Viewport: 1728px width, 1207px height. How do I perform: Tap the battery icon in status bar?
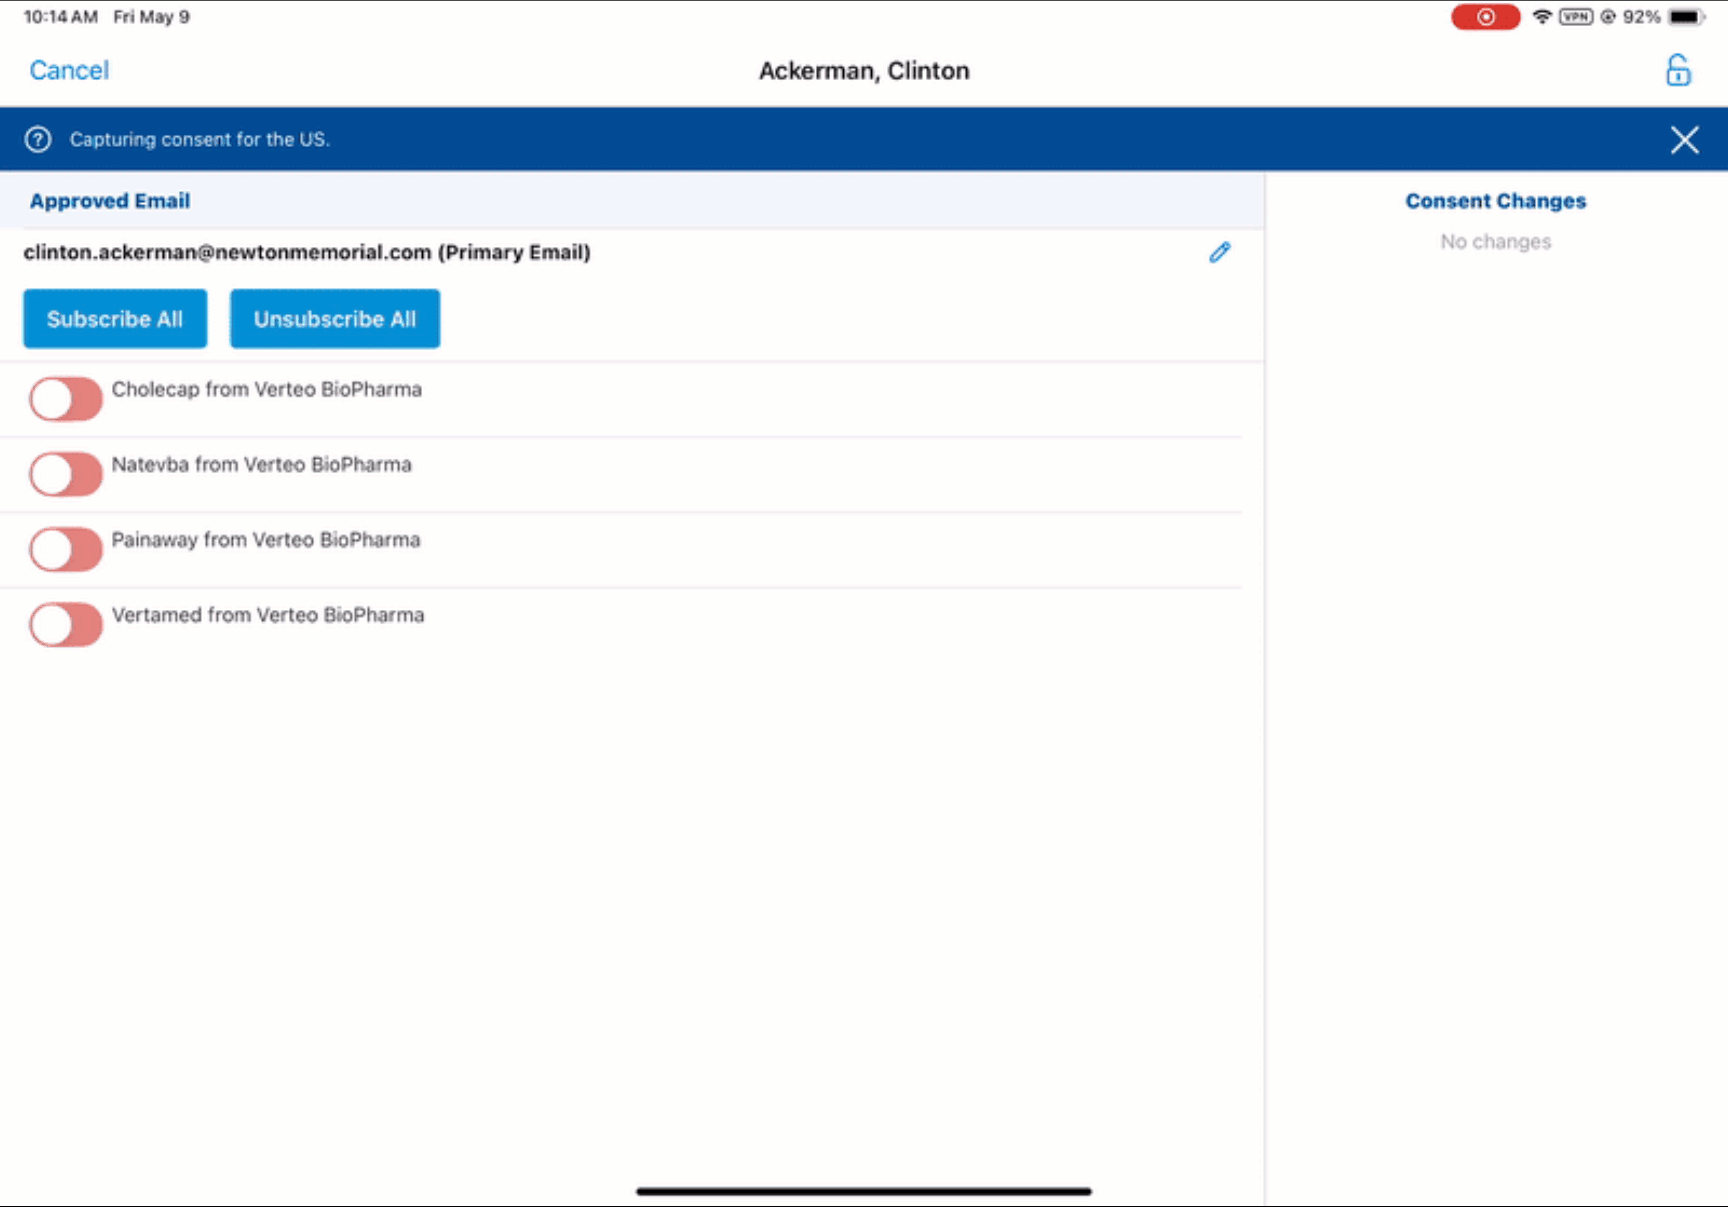click(1685, 17)
